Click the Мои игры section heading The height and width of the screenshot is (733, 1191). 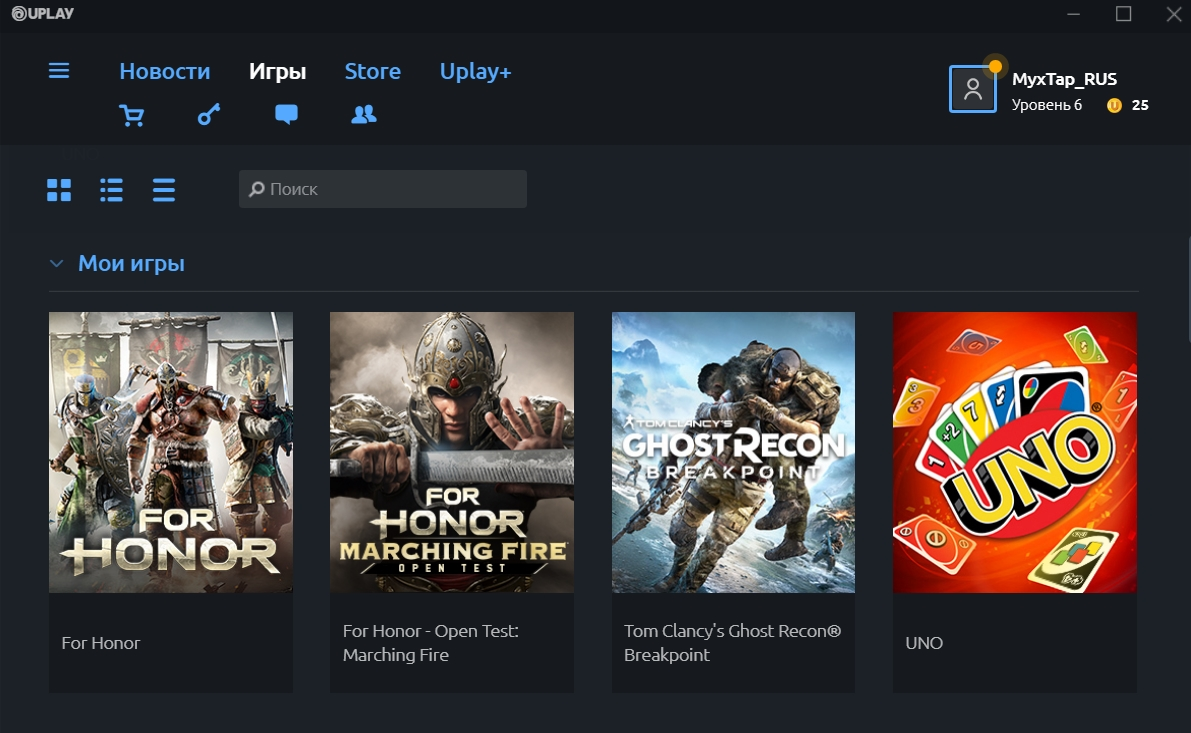[131, 264]
